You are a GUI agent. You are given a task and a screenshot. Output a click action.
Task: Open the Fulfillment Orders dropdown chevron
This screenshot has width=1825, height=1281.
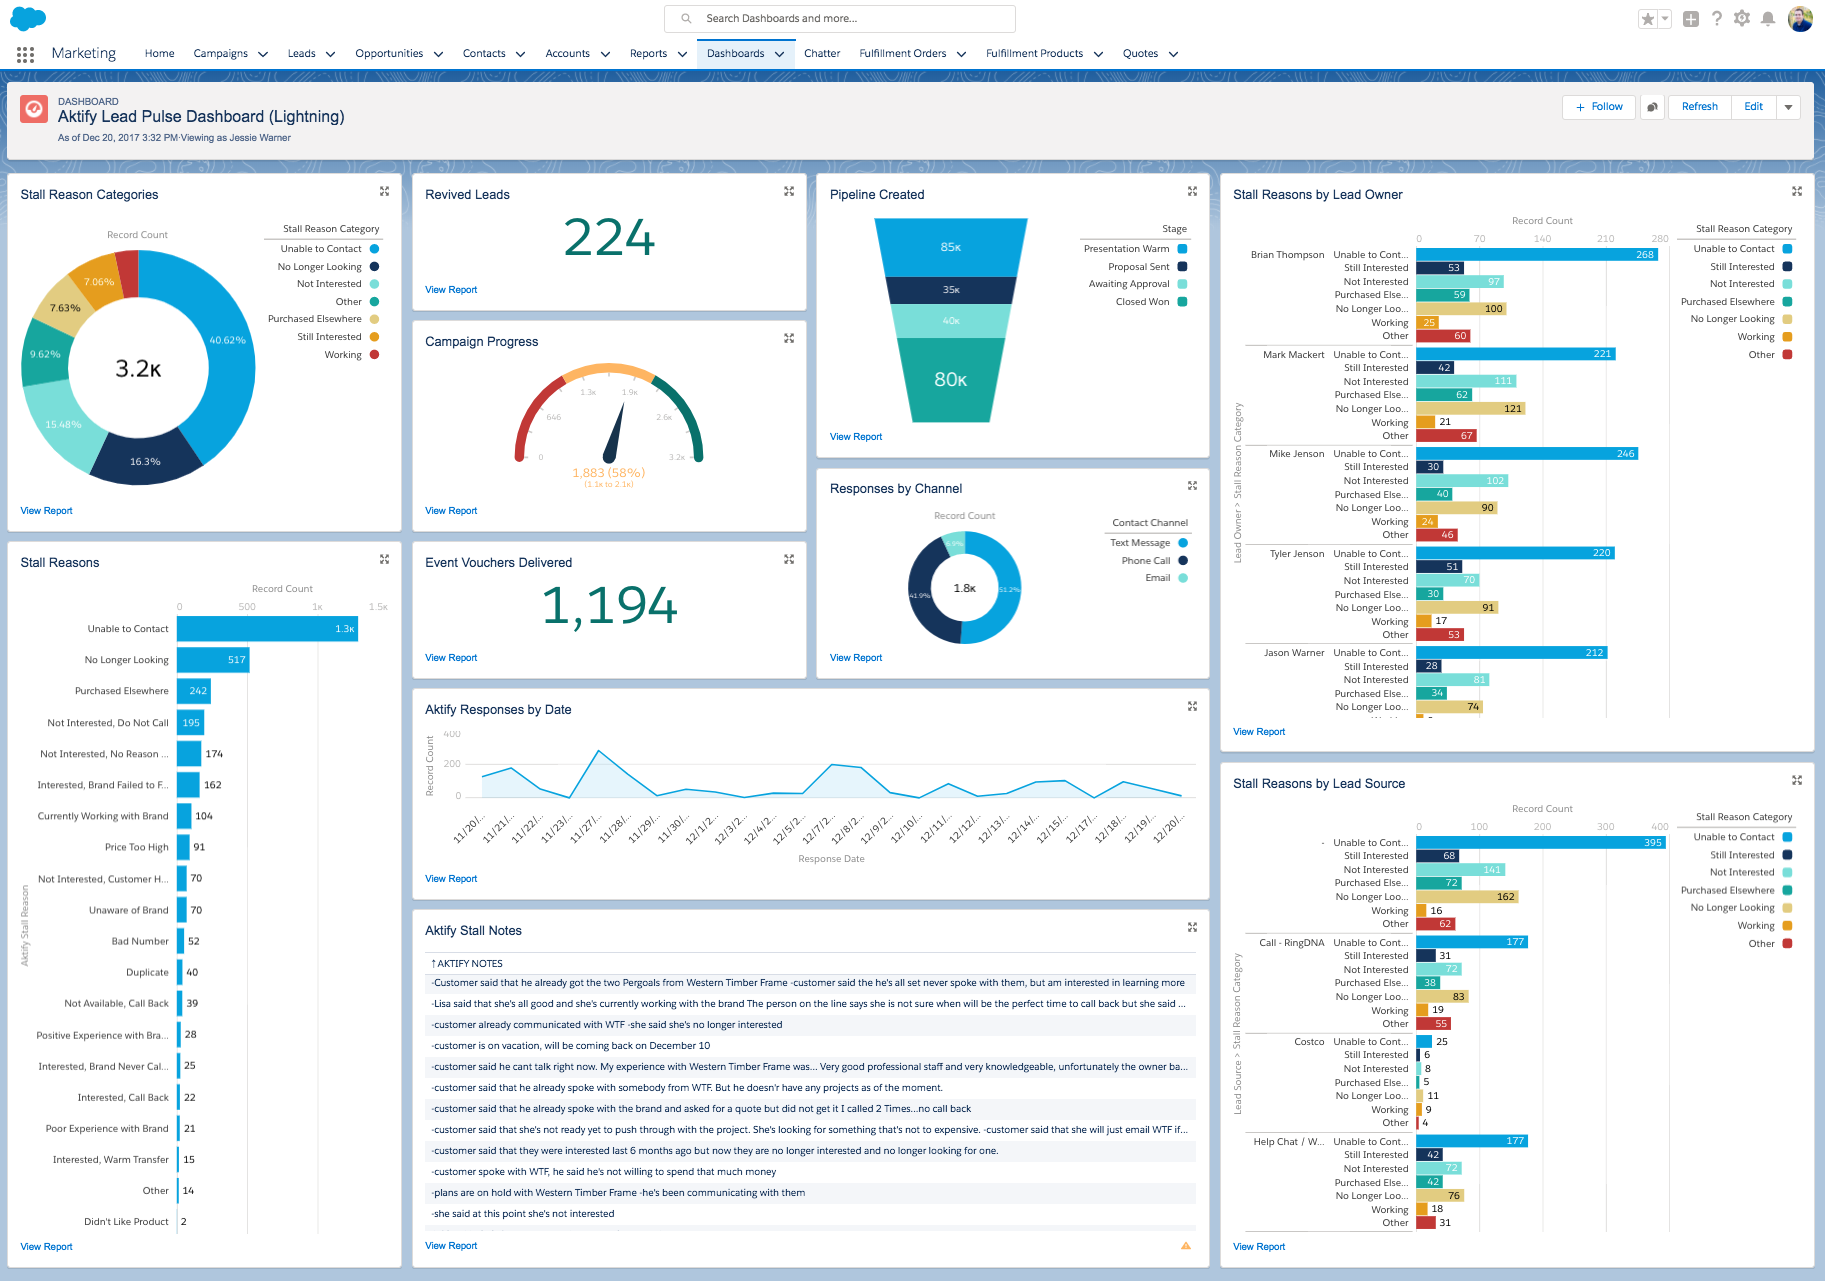(961, 54)
